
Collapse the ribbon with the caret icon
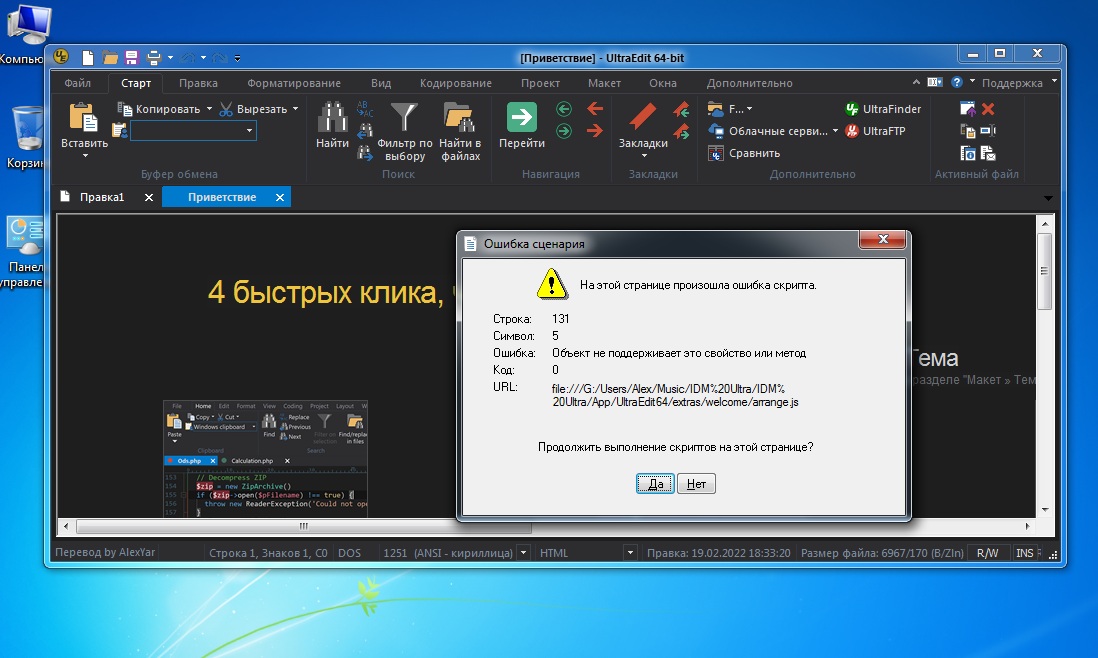coord(916,83)
